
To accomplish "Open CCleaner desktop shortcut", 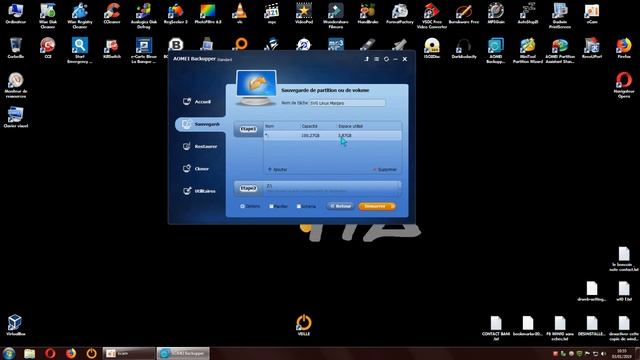I will click(x=112, y=13).
